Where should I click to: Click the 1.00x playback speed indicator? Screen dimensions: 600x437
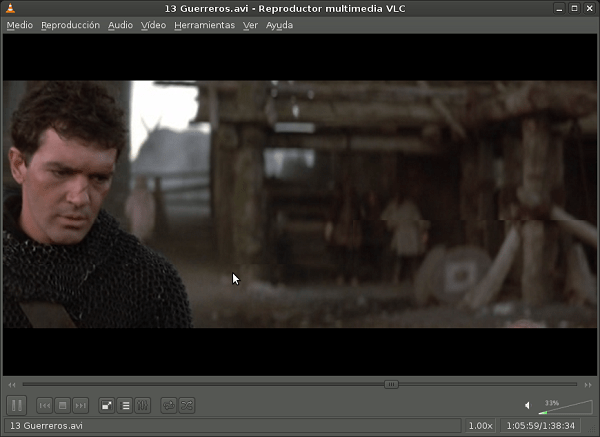pos(481,426)
